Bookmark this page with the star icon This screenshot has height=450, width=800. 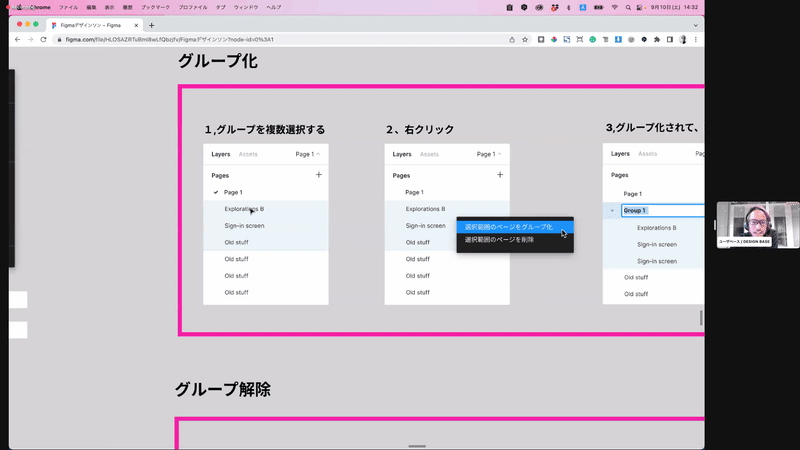(524, 39)
